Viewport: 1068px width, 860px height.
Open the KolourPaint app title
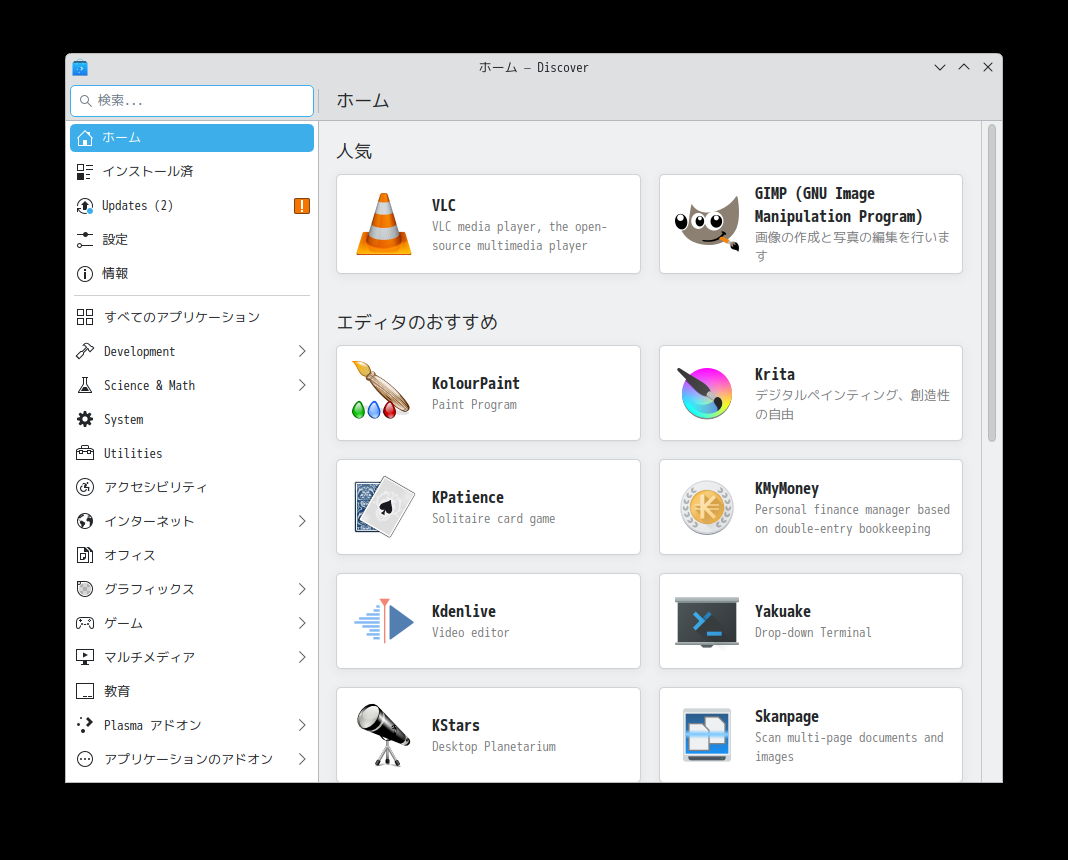coord(475,383)
